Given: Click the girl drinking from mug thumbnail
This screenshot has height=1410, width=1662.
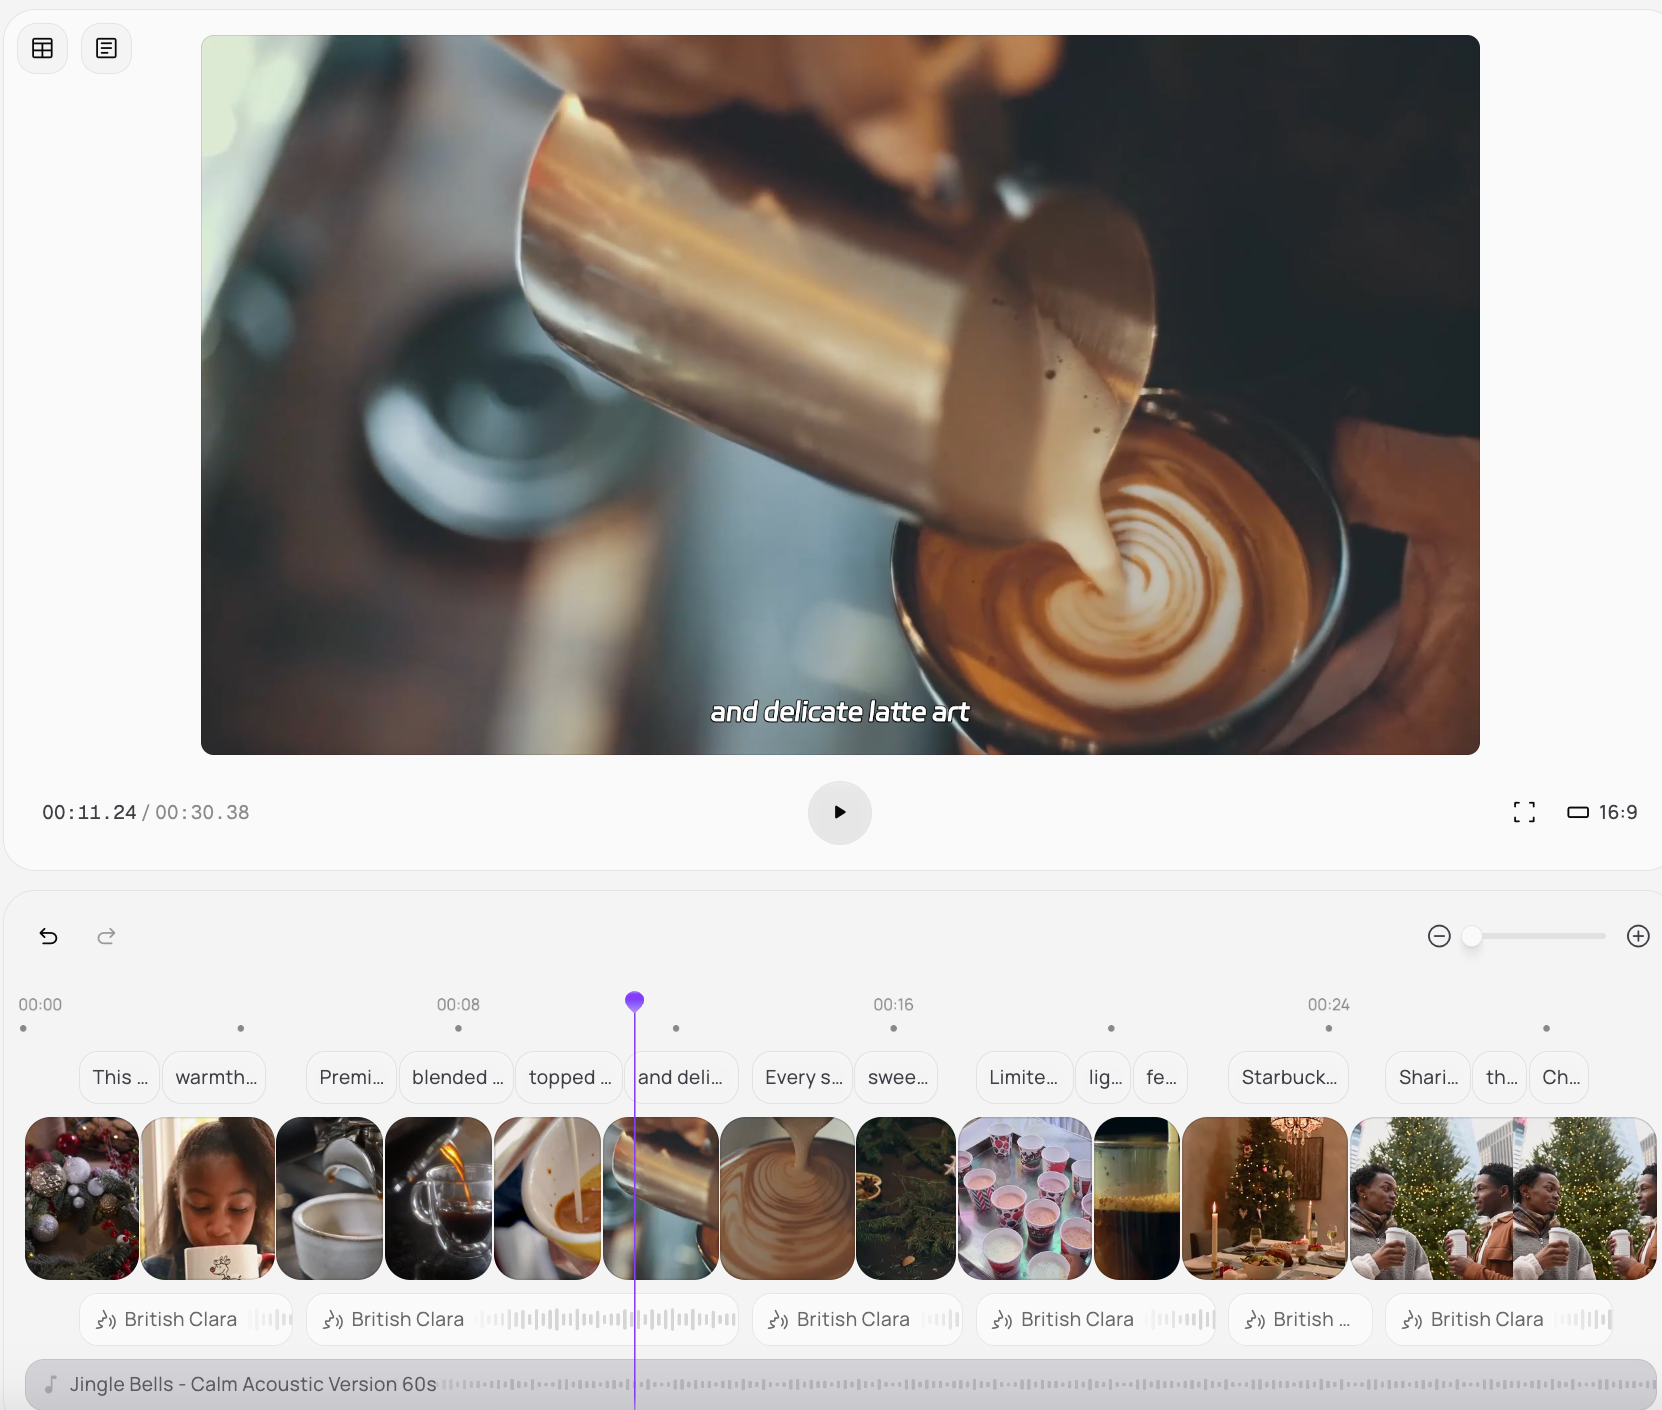Looking at the screenshot, I should [208, 1198].
